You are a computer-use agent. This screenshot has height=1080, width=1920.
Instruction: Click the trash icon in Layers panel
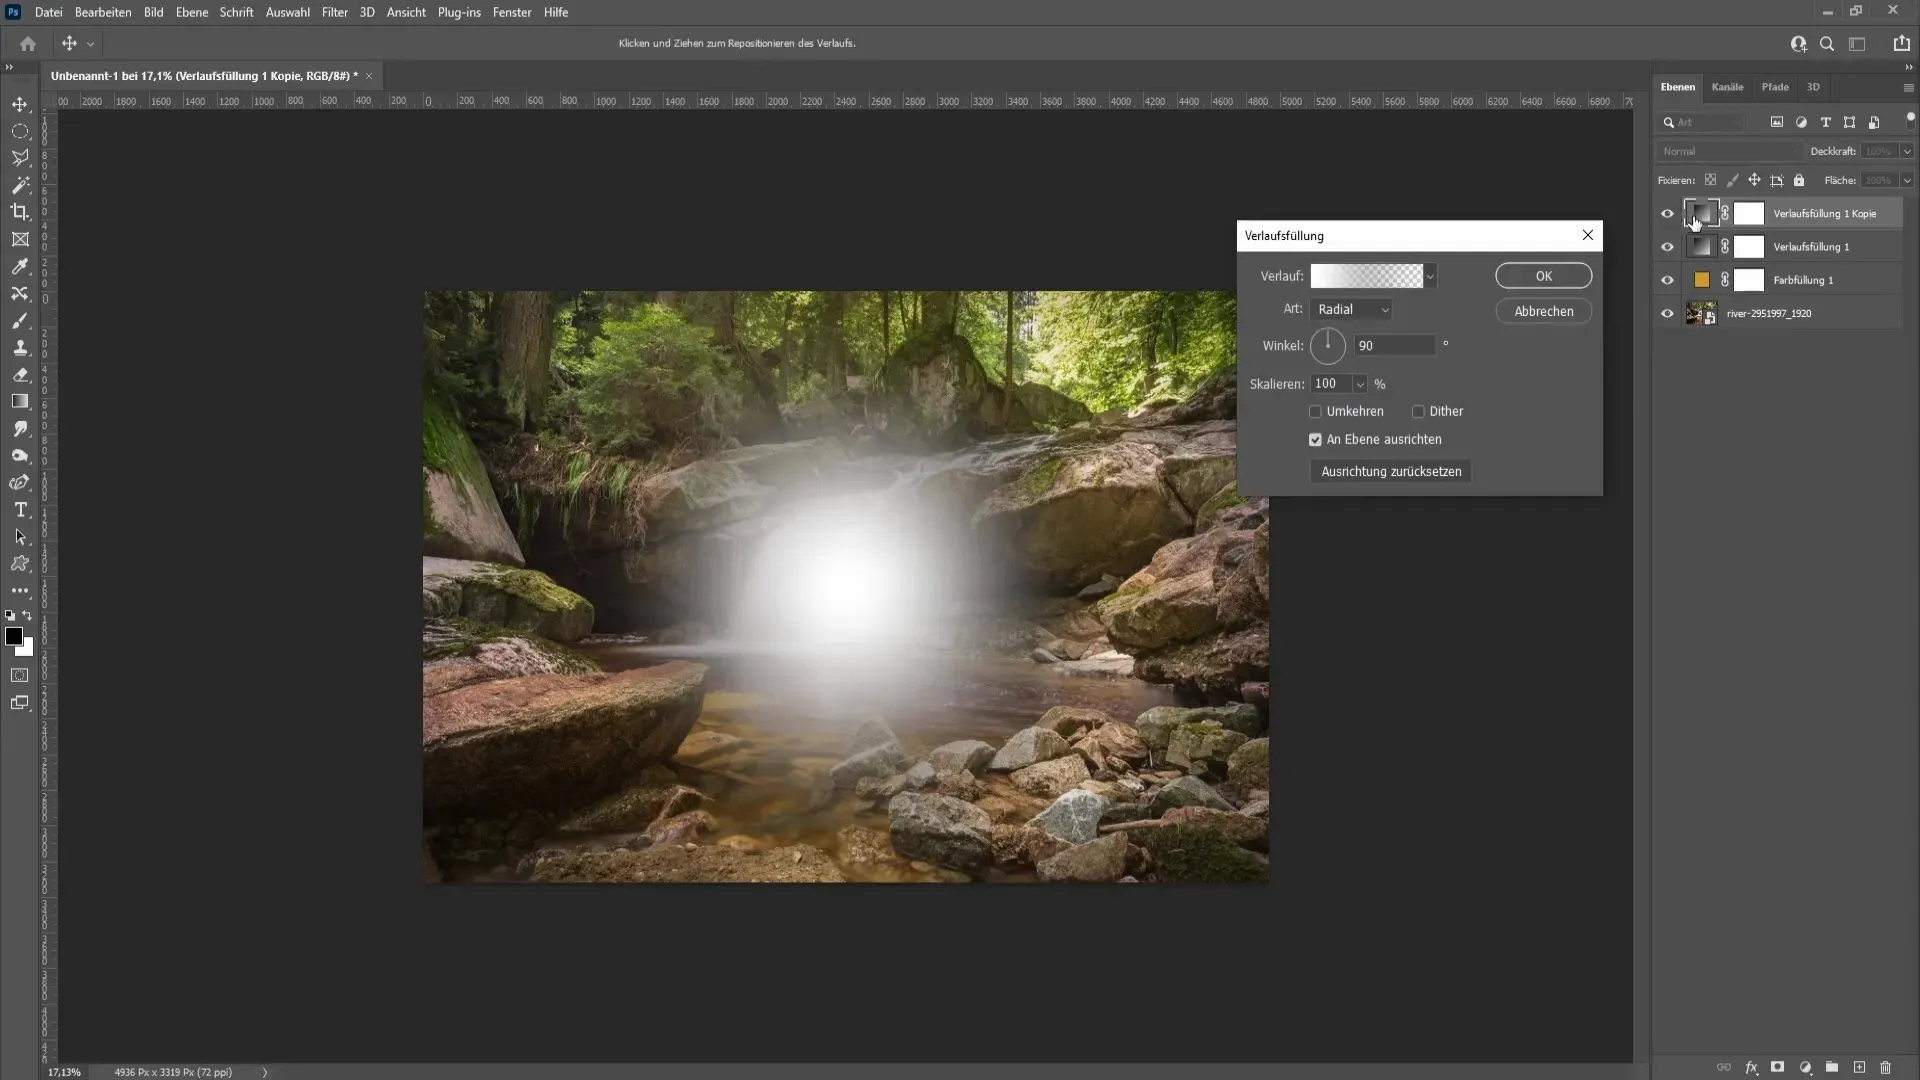1885,1067
